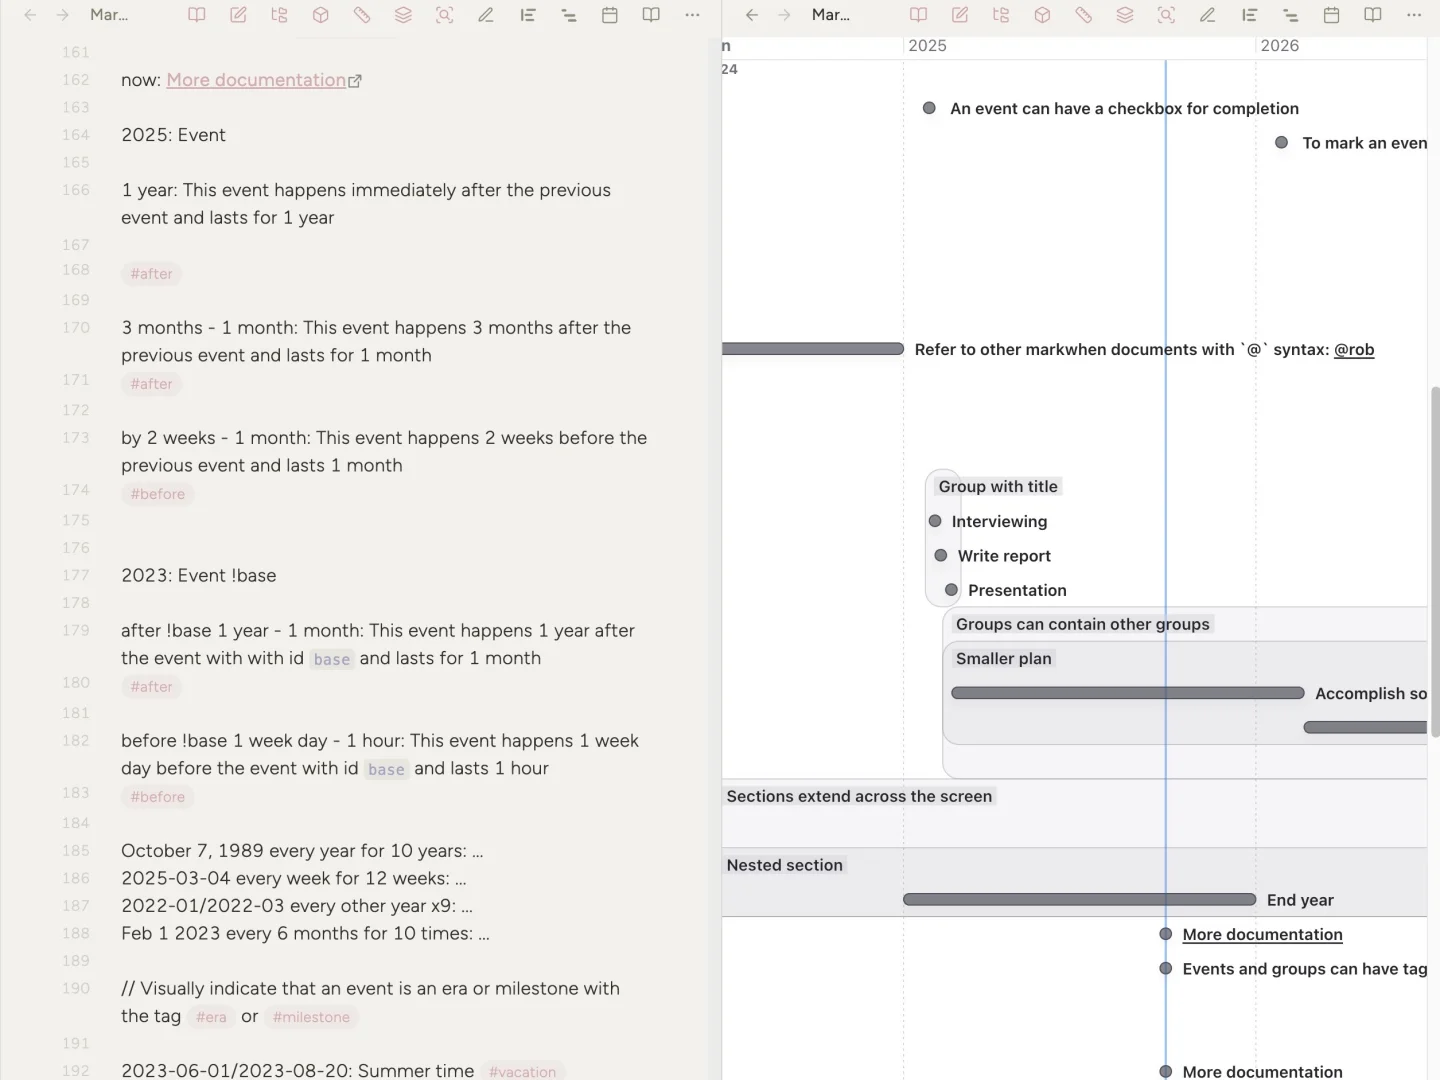
Task: Click the 2026 year header in timeline
Action: pyautogui.click(x=1280, y=46)
